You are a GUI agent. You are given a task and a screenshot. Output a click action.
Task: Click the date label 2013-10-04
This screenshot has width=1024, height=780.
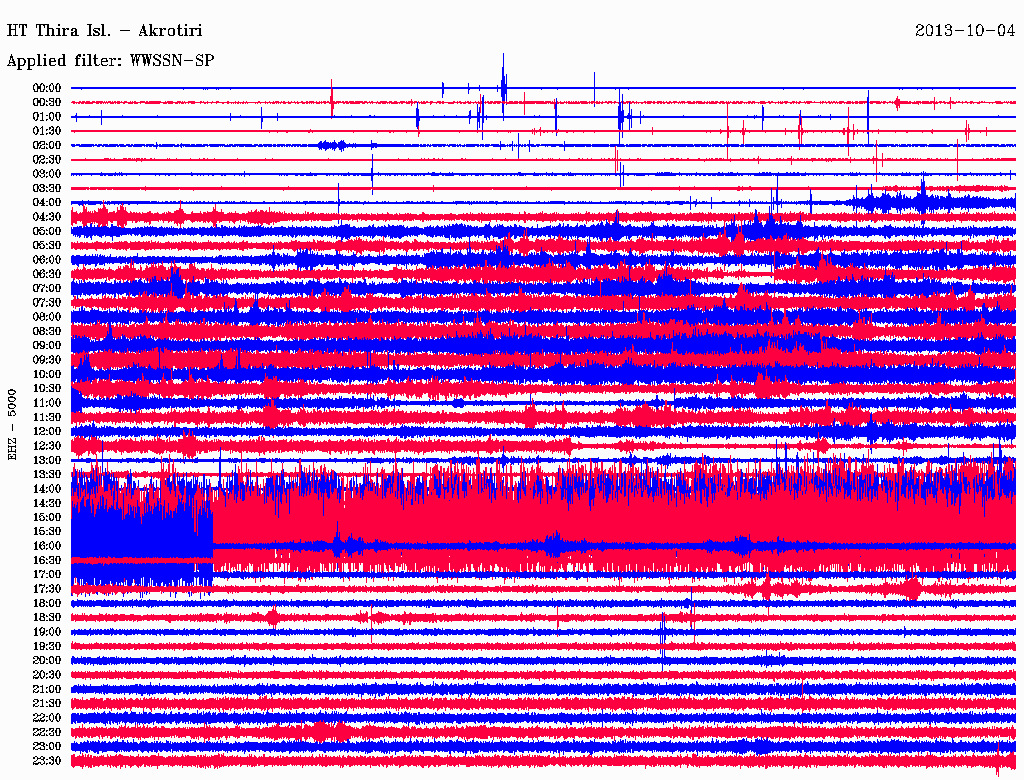pos(965,30)
